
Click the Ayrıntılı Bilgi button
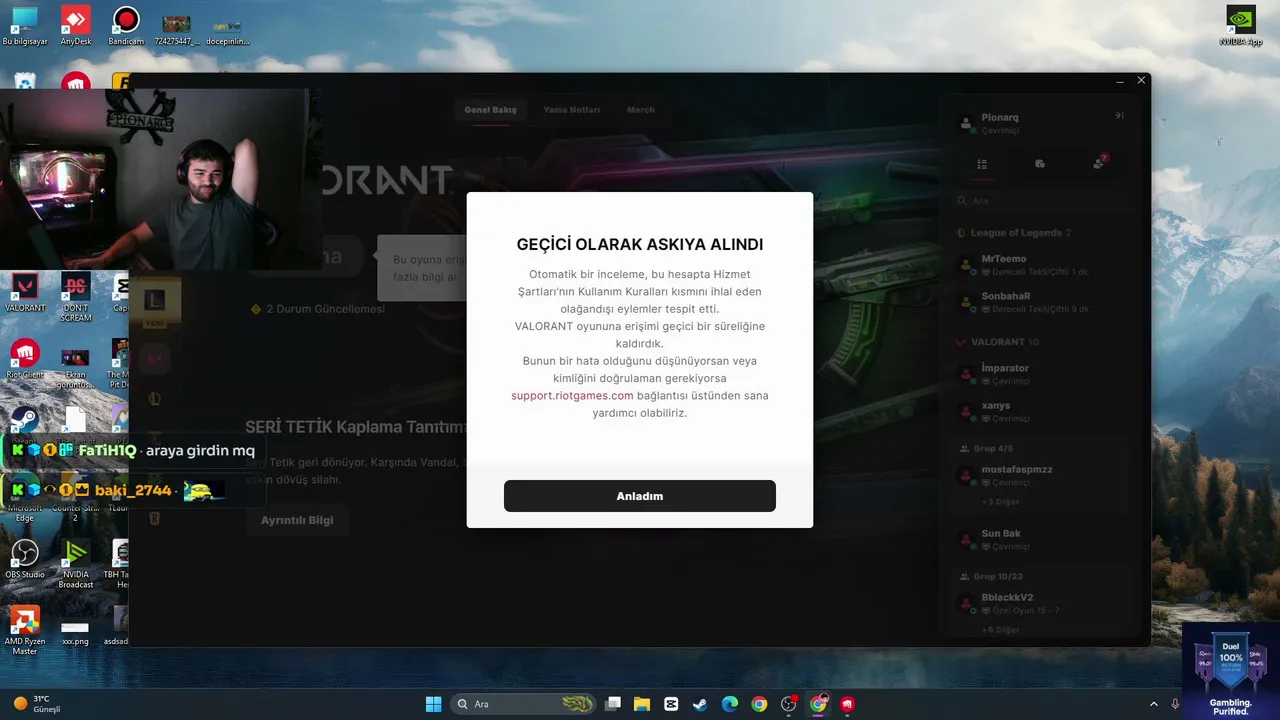pyautogui.click(x=297, y=520)
